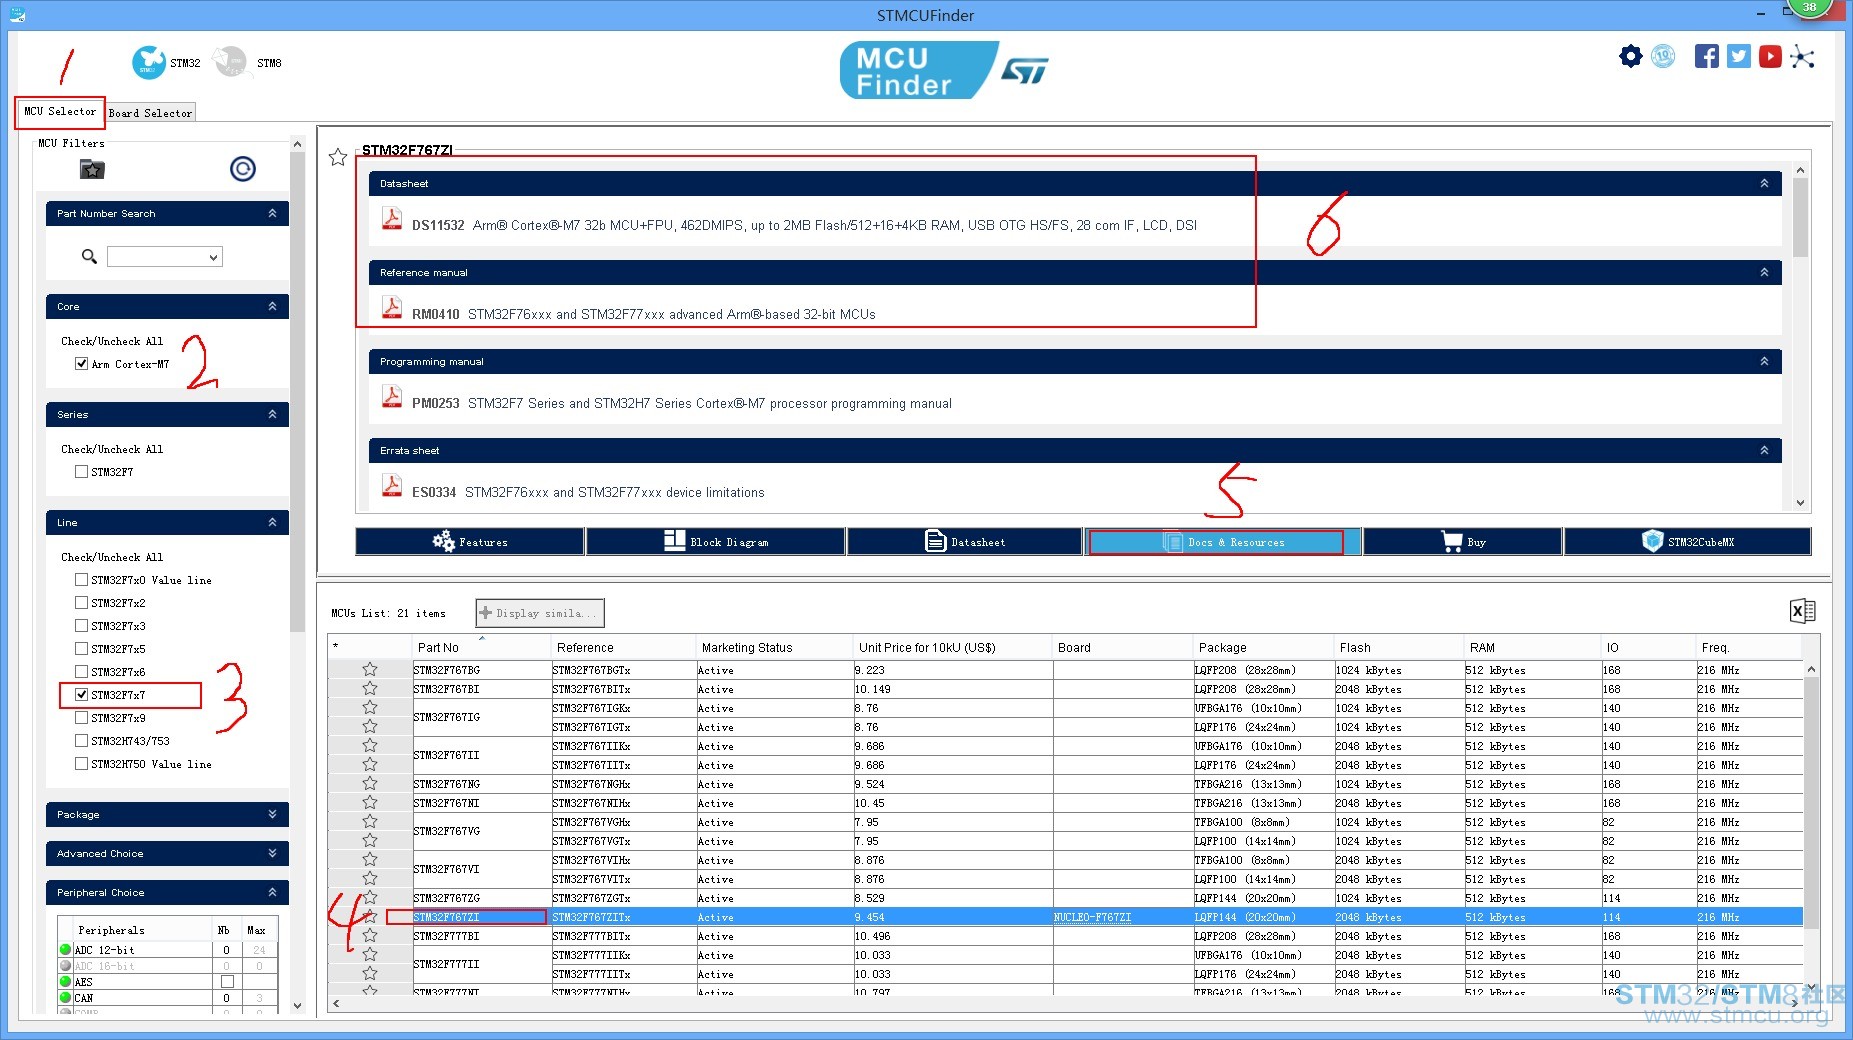Open the part number search dropdown
1853x1040 pixels.
pyautogui.click(x=213, y=257)
